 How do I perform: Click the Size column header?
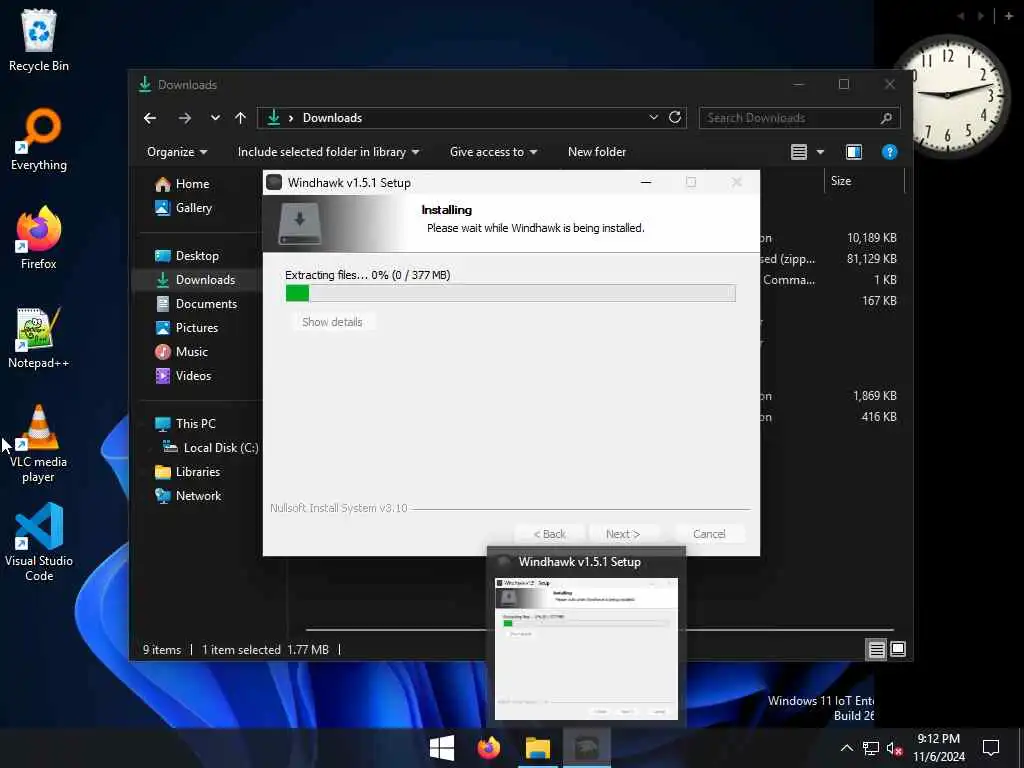click(864, 182)
